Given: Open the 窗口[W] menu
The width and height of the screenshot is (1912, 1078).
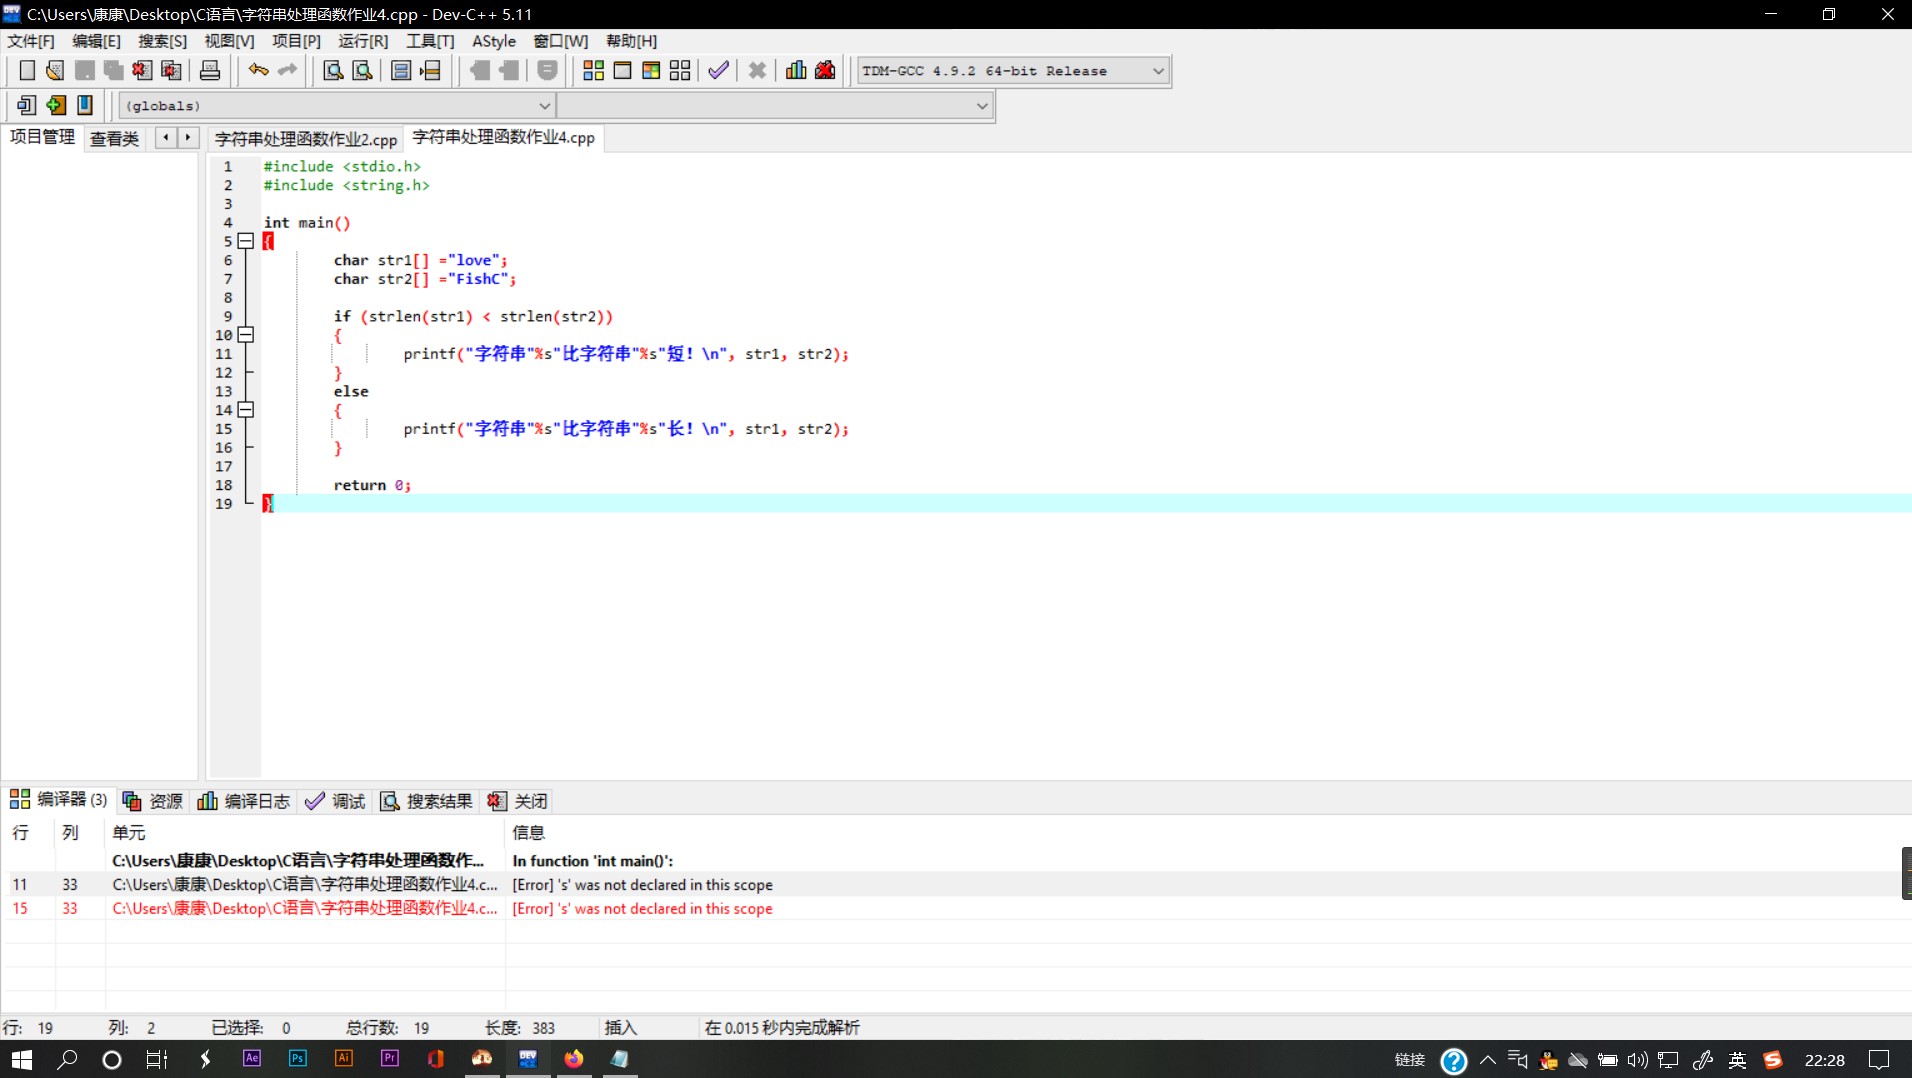Looking at the screenshot, I should click(560, 41).
